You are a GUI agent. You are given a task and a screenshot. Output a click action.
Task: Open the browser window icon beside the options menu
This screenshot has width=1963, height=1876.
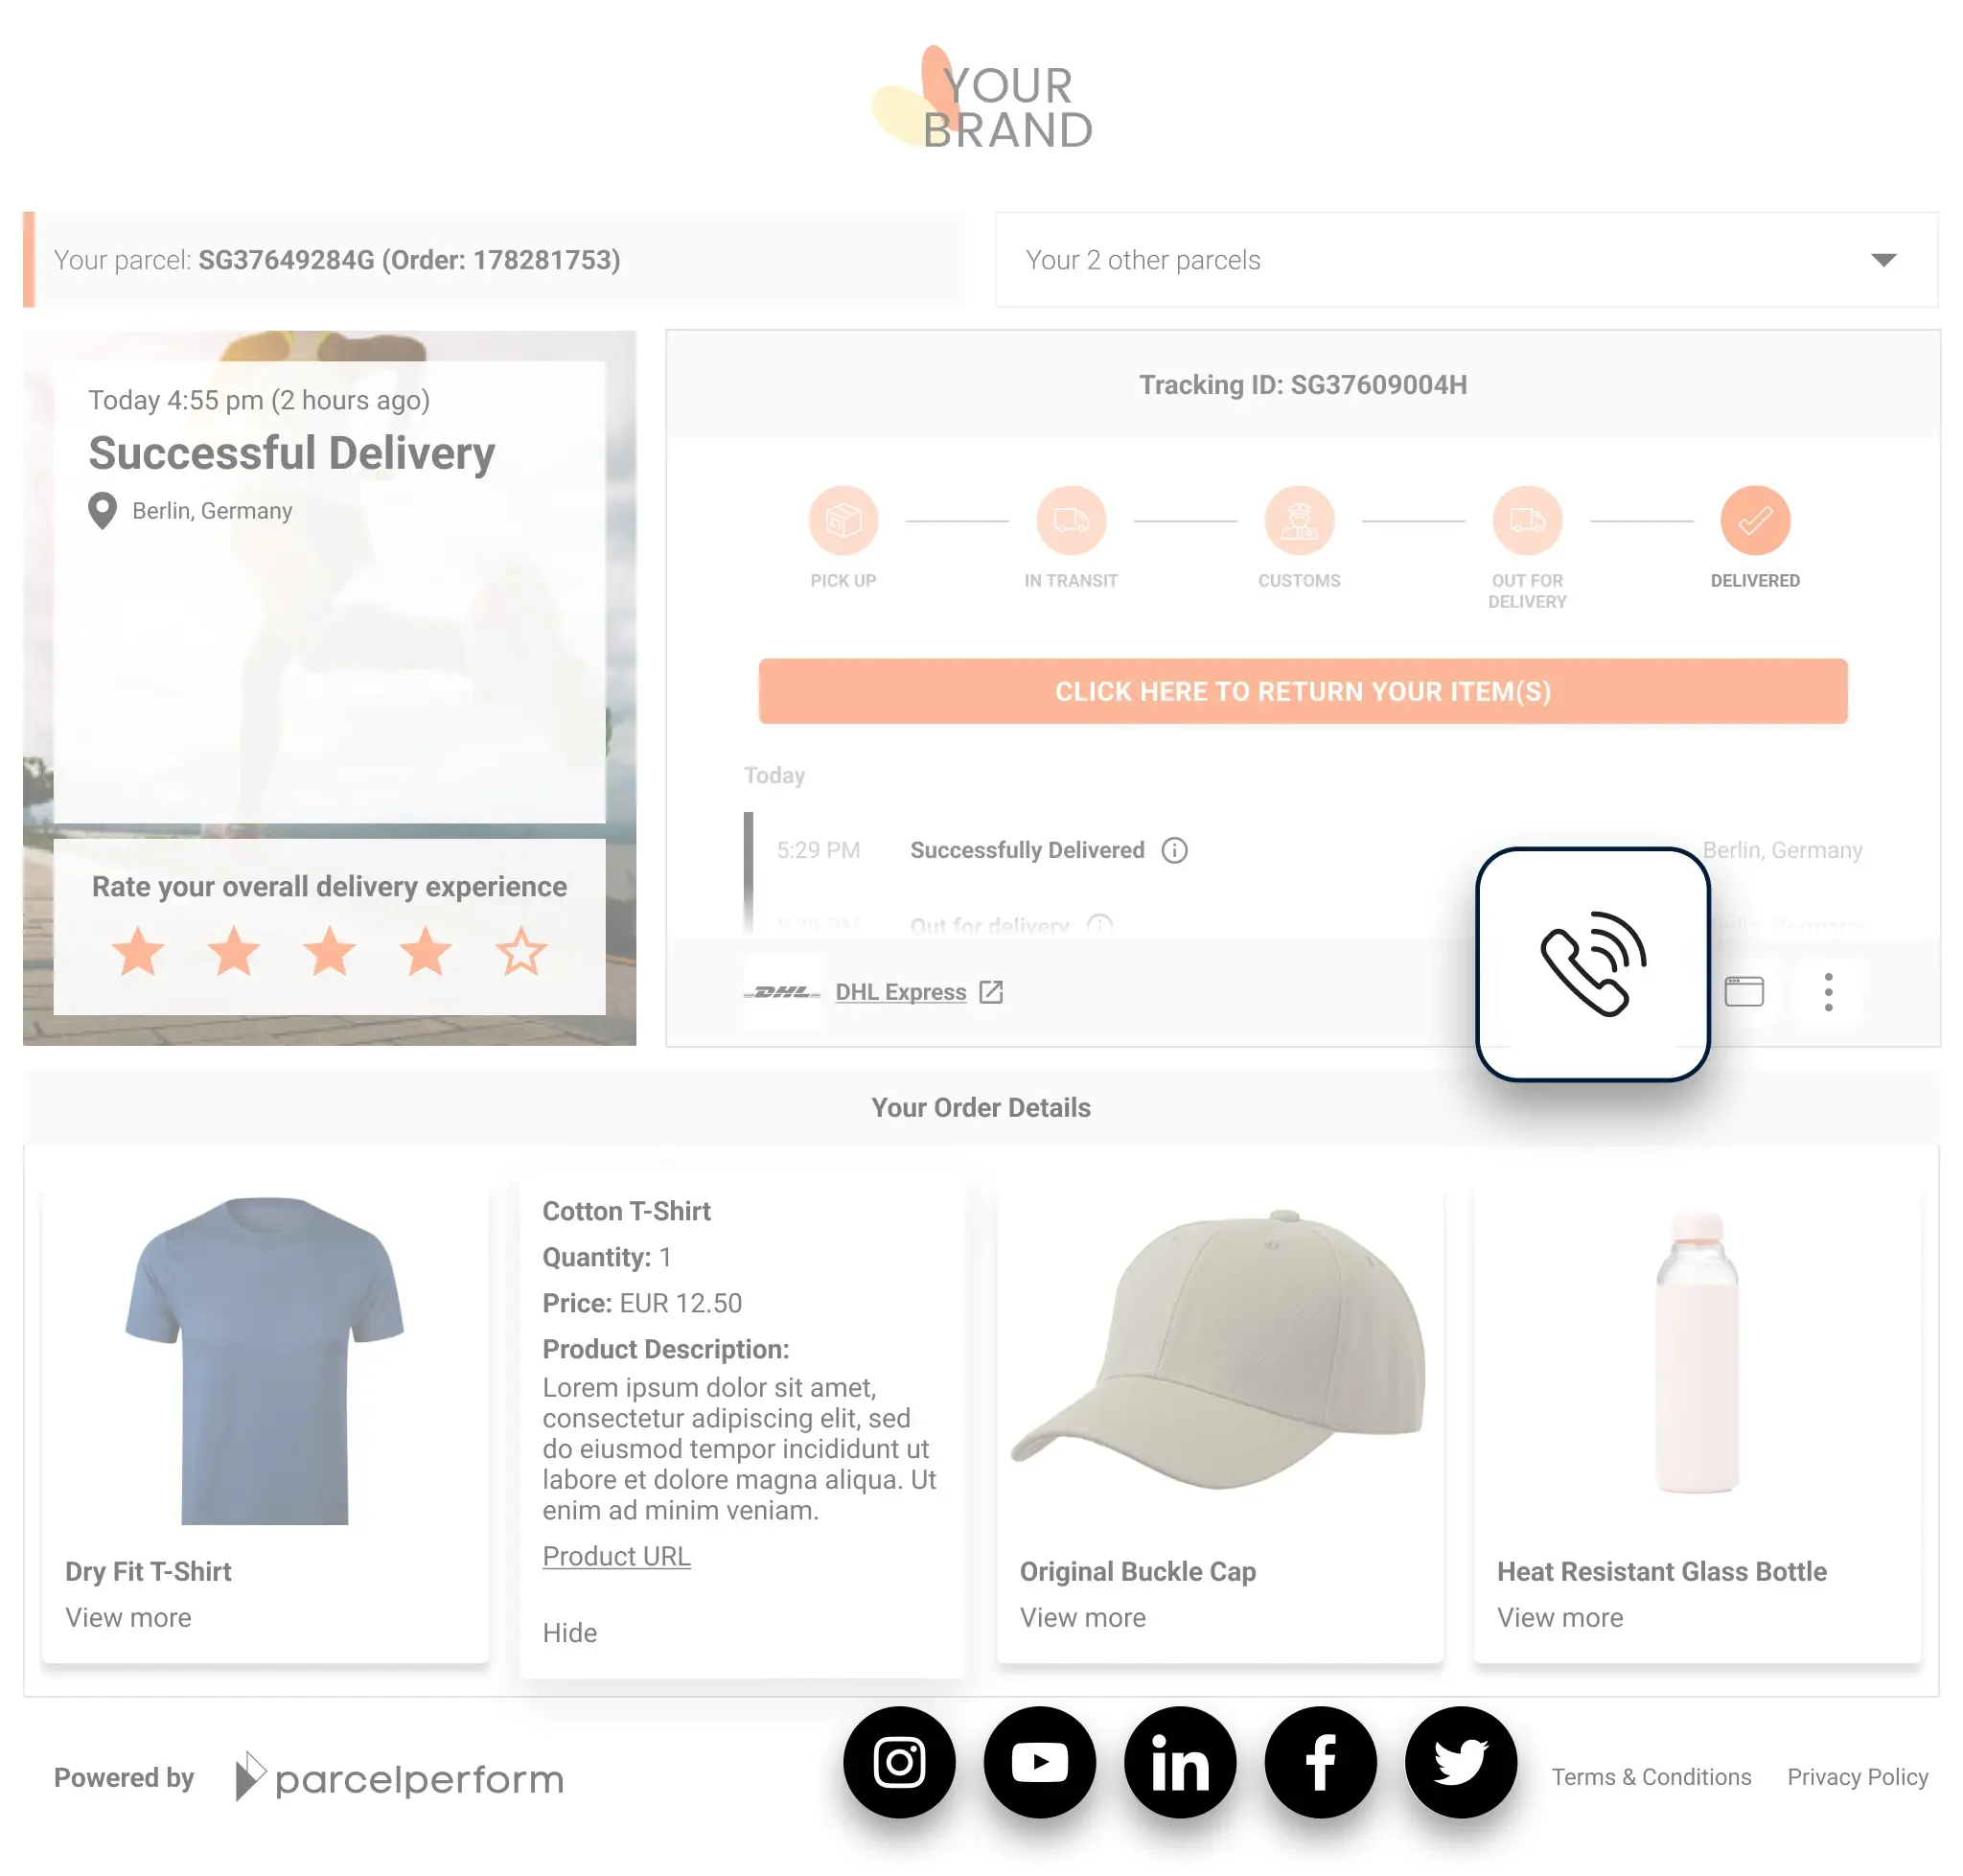pos(1745,991)
